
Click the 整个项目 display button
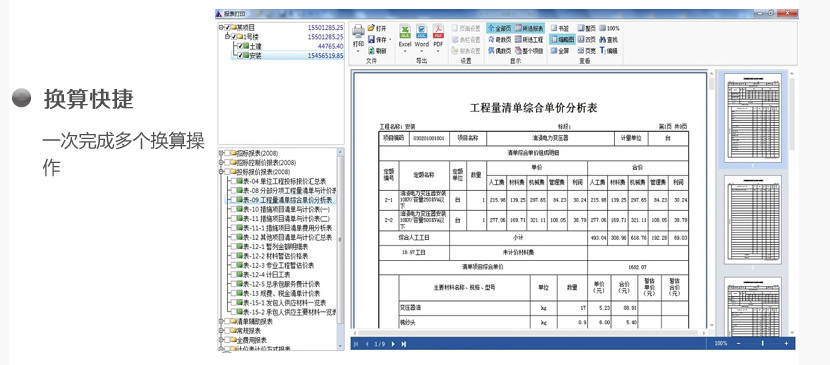pos(529,51)
